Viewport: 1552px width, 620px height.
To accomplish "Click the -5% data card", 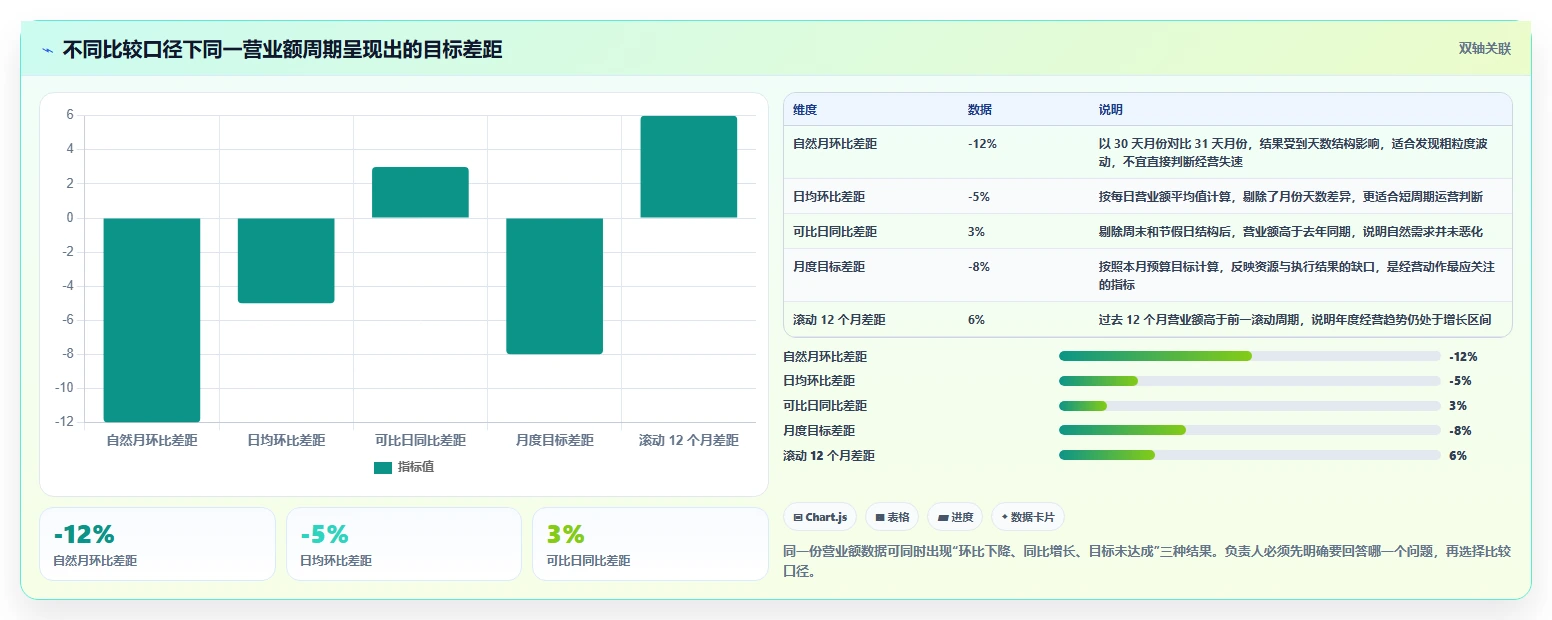I will coord(404,544).
